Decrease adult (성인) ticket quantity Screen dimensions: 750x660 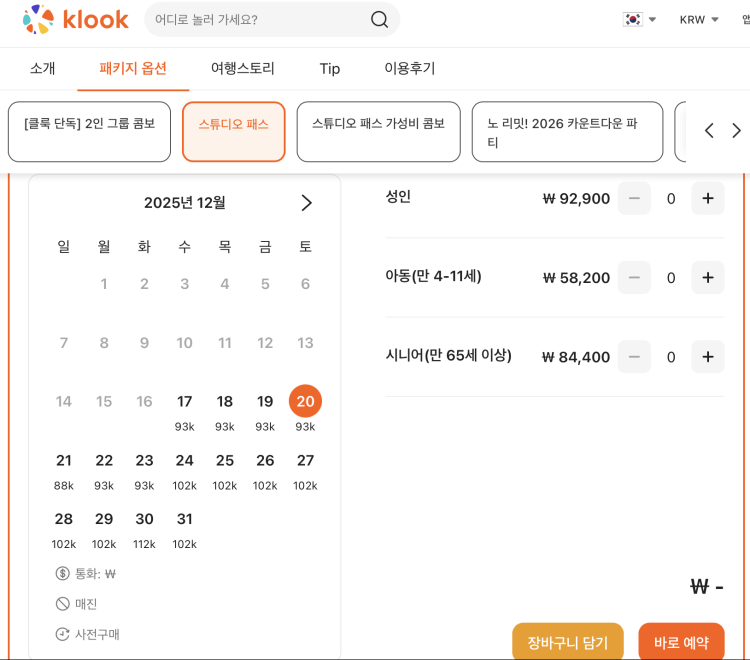coord(634,198)
